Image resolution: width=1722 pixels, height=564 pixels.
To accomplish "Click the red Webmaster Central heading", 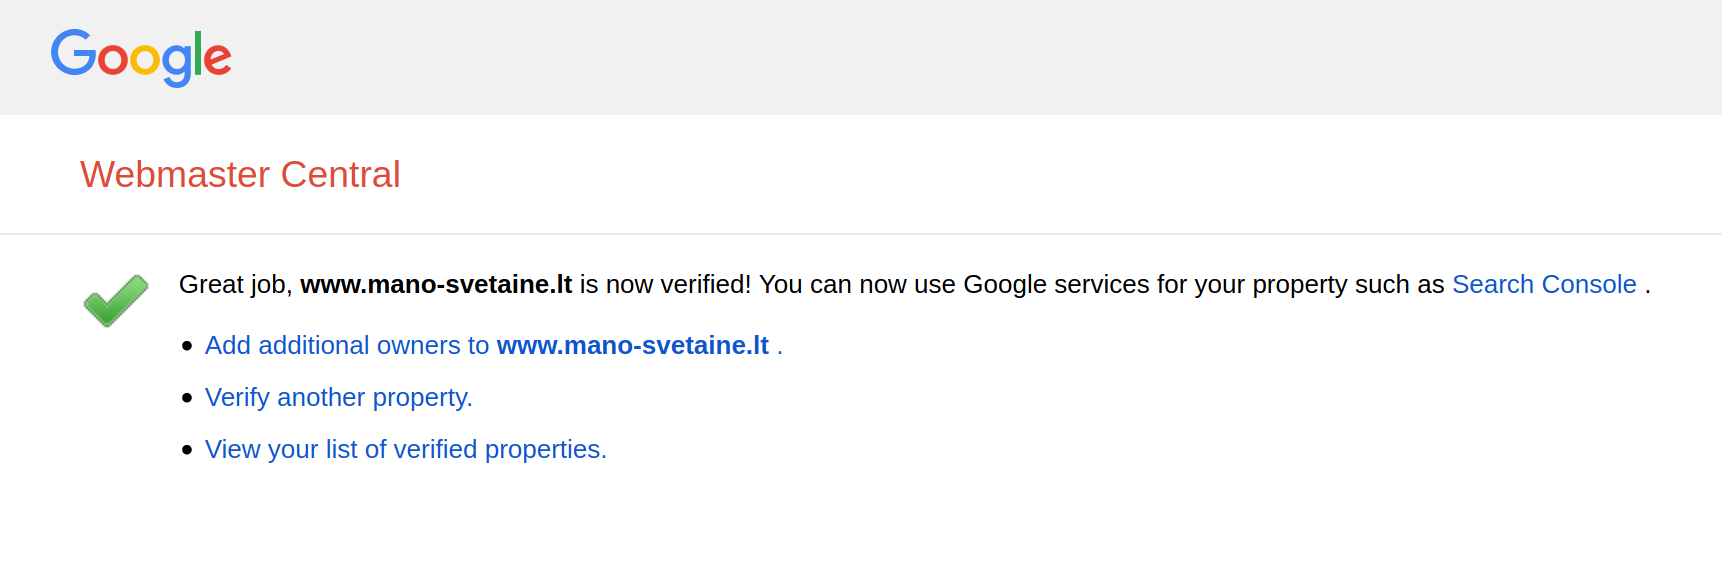I will click(240, 175).
